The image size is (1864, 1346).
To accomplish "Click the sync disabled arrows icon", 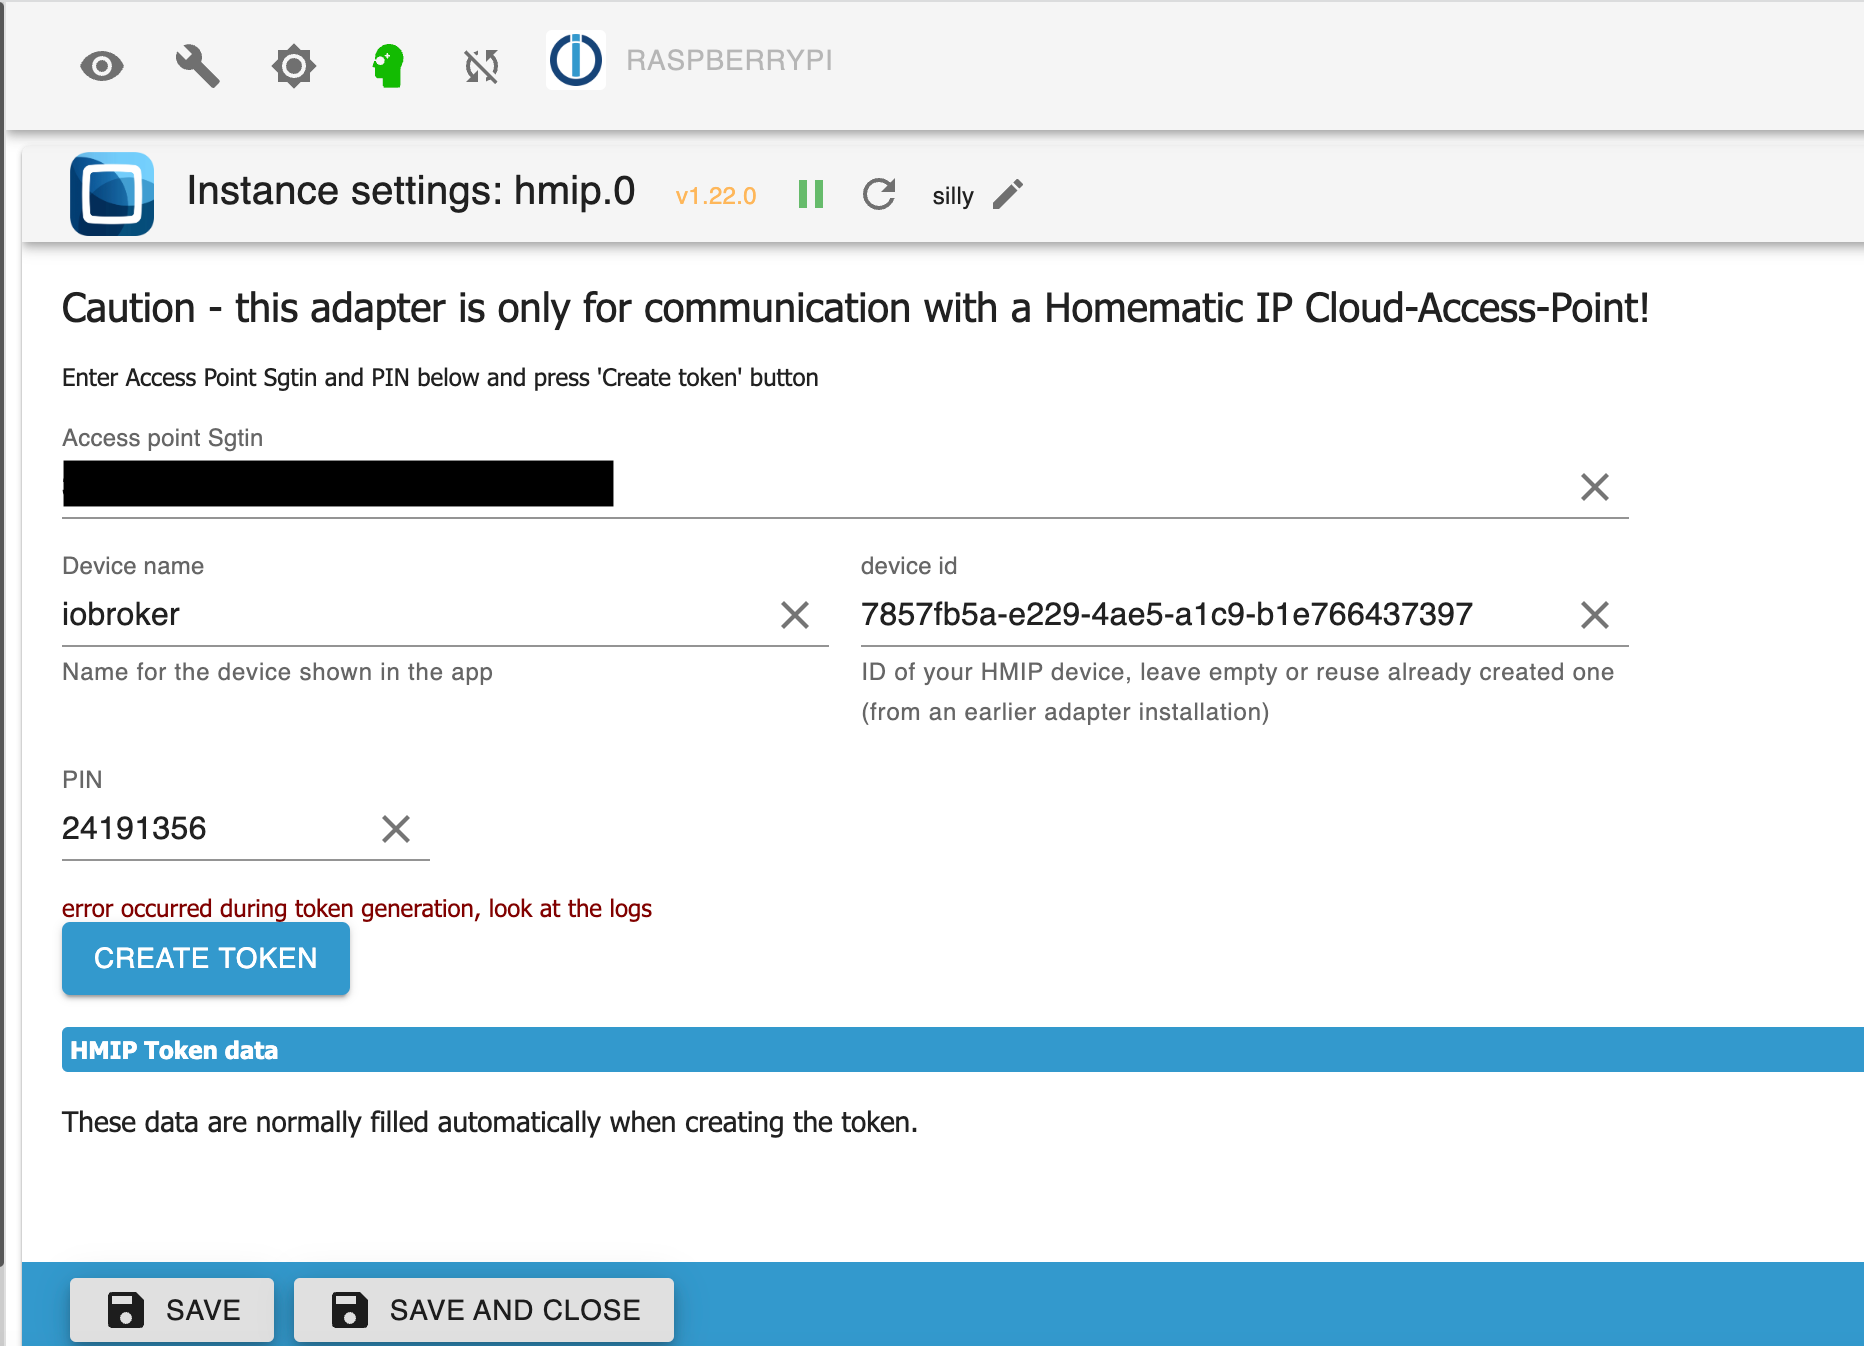I will (481, 67).
